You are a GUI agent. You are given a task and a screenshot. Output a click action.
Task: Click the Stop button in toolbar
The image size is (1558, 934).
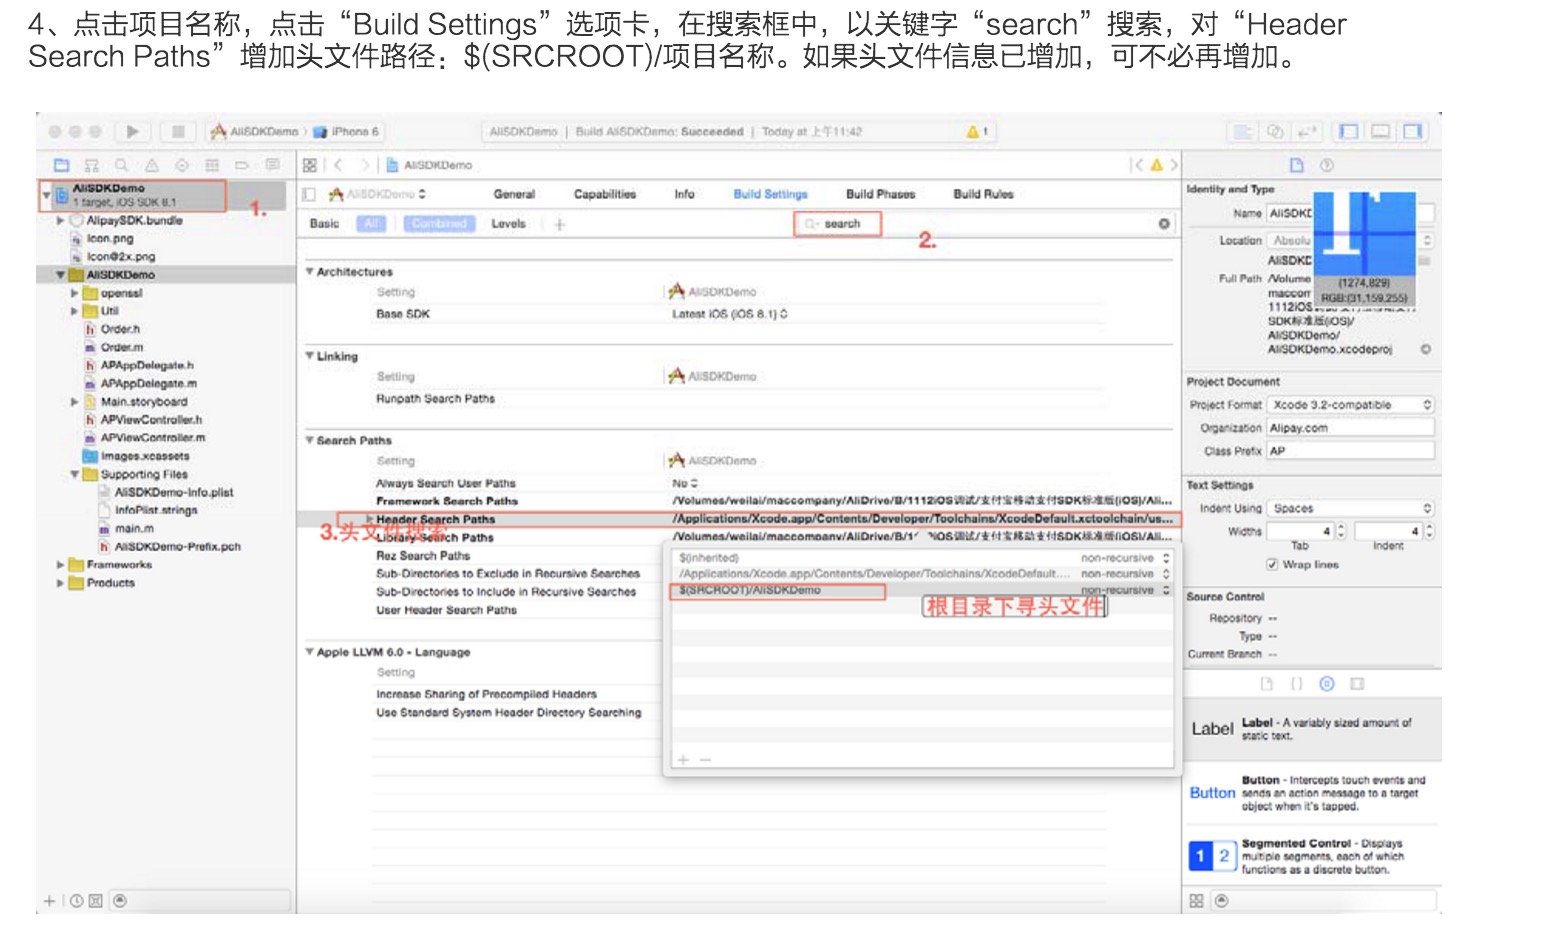pos(178,131)
